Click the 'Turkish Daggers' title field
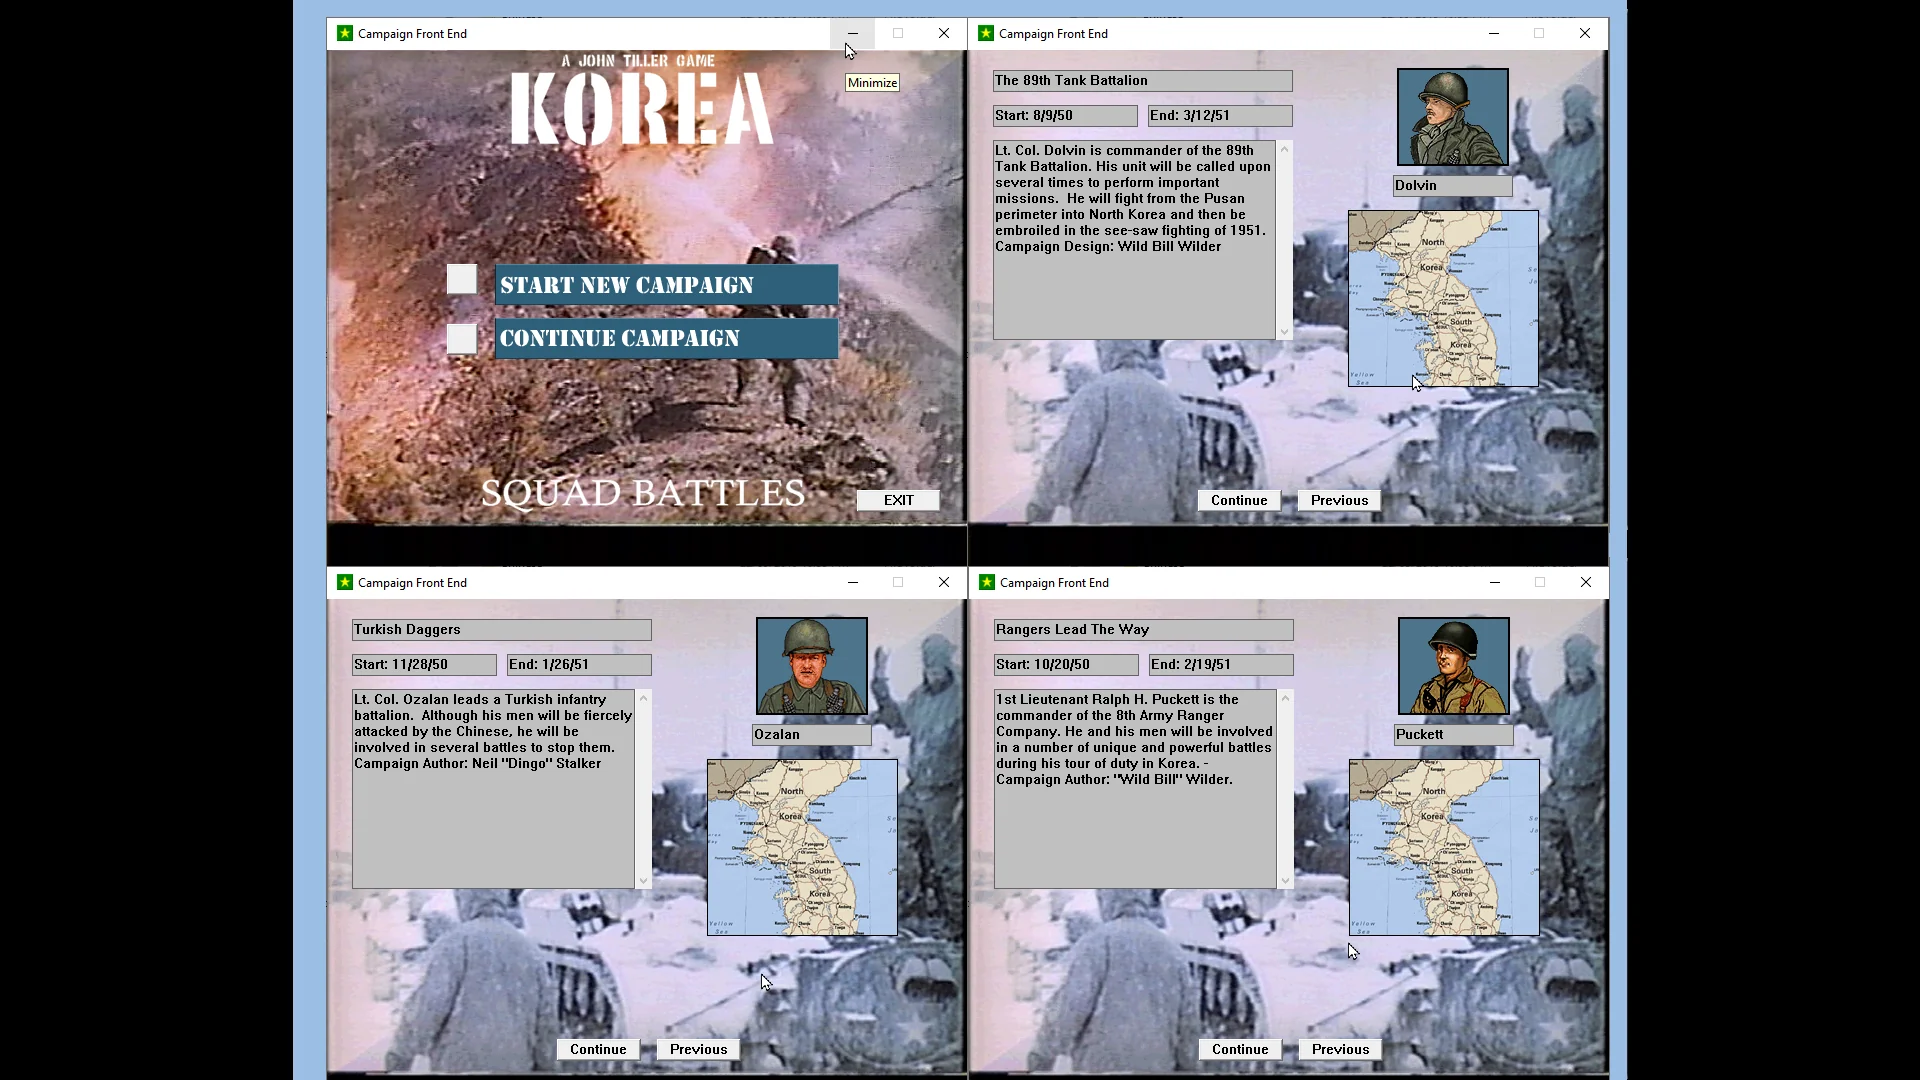Viewport: 1920px width, 1080px height. (x=501, y=630)
